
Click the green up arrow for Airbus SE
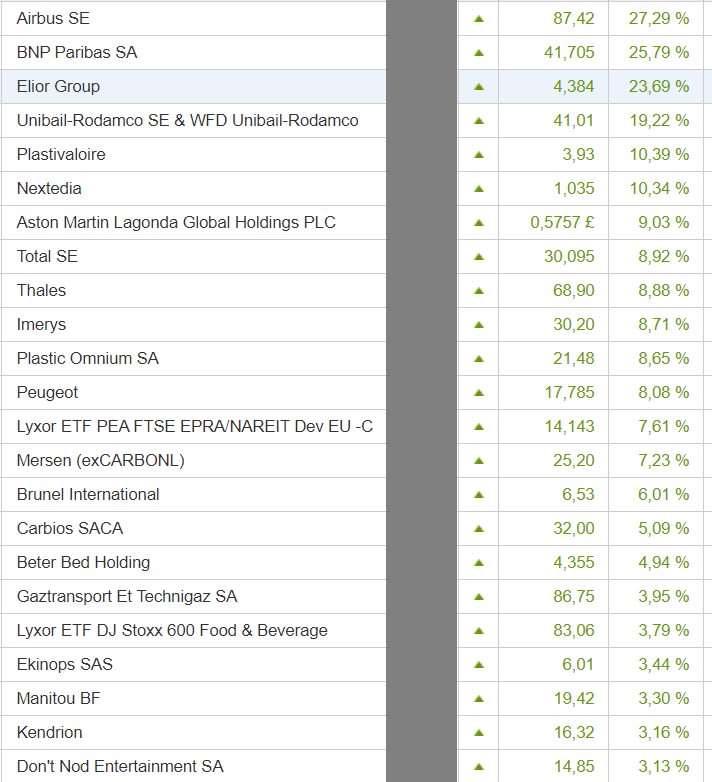coord(478,18)
